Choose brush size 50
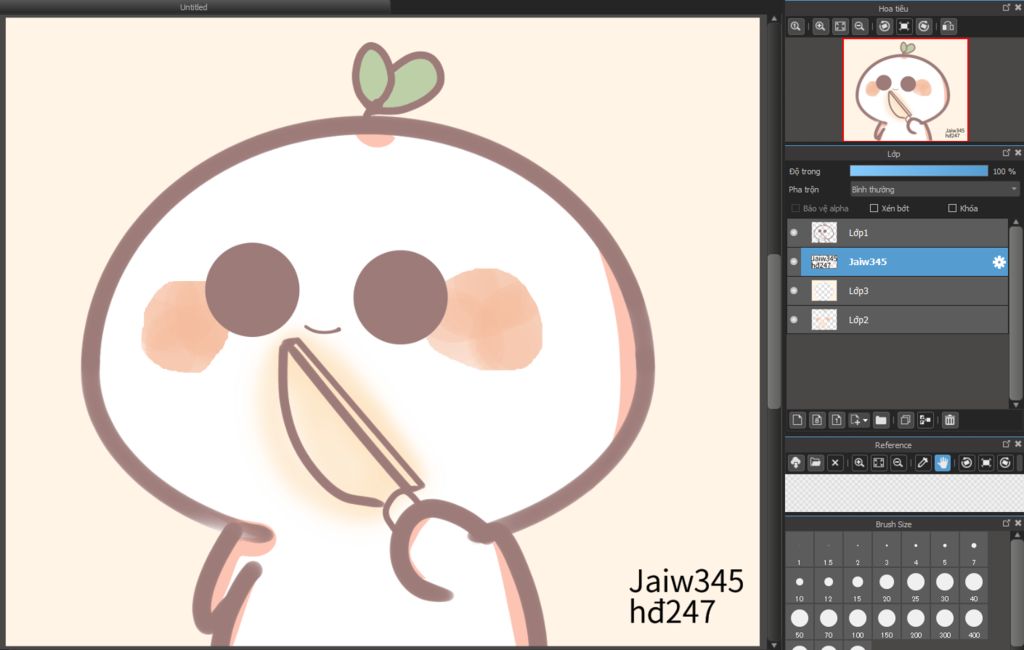Screen dimensions: 1024x650 [x=799, y=623]
